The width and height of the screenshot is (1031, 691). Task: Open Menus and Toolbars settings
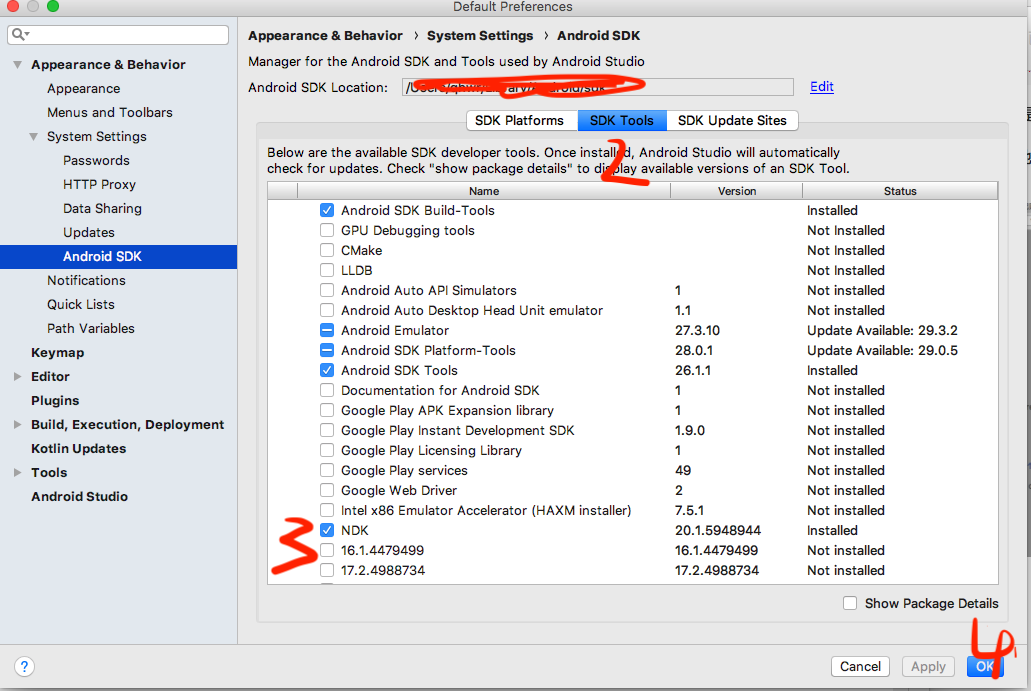[110, 112]
